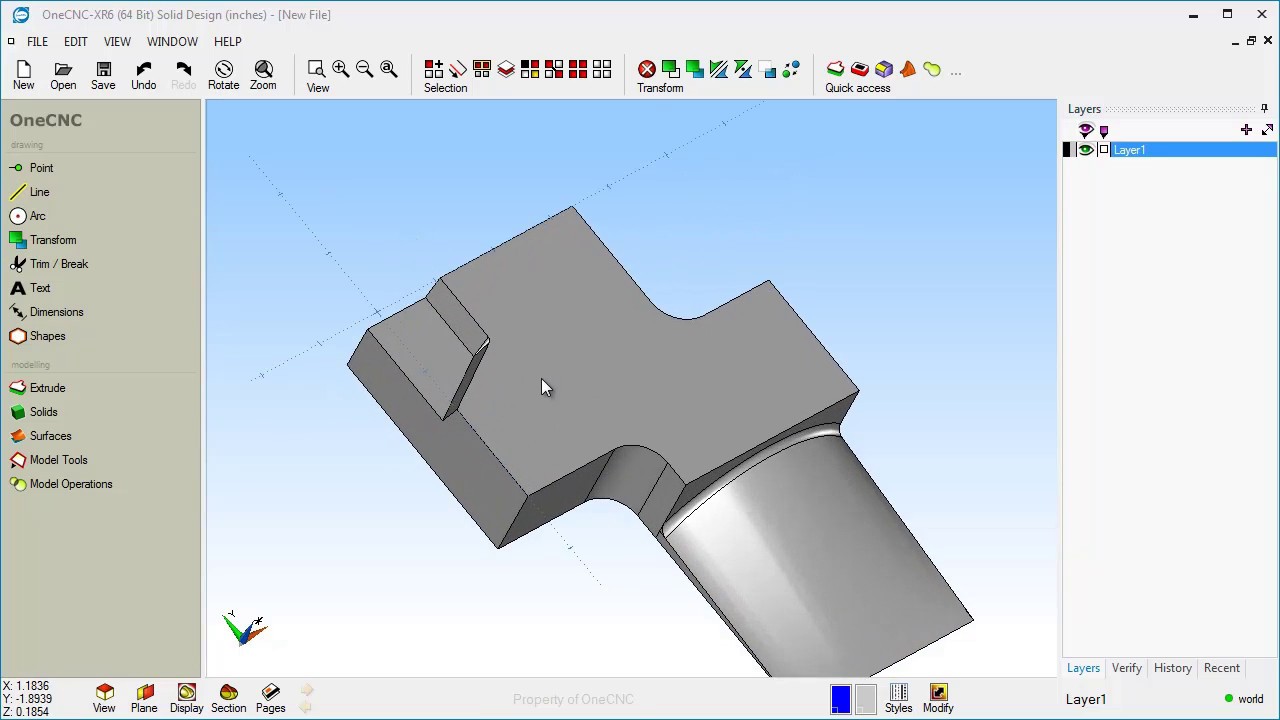The width and height of the screenshot is (1280, 720).
Task: Expand layers panel with diagonal arrows icon
Action: pyautogui.click(x=1267, y=130)
